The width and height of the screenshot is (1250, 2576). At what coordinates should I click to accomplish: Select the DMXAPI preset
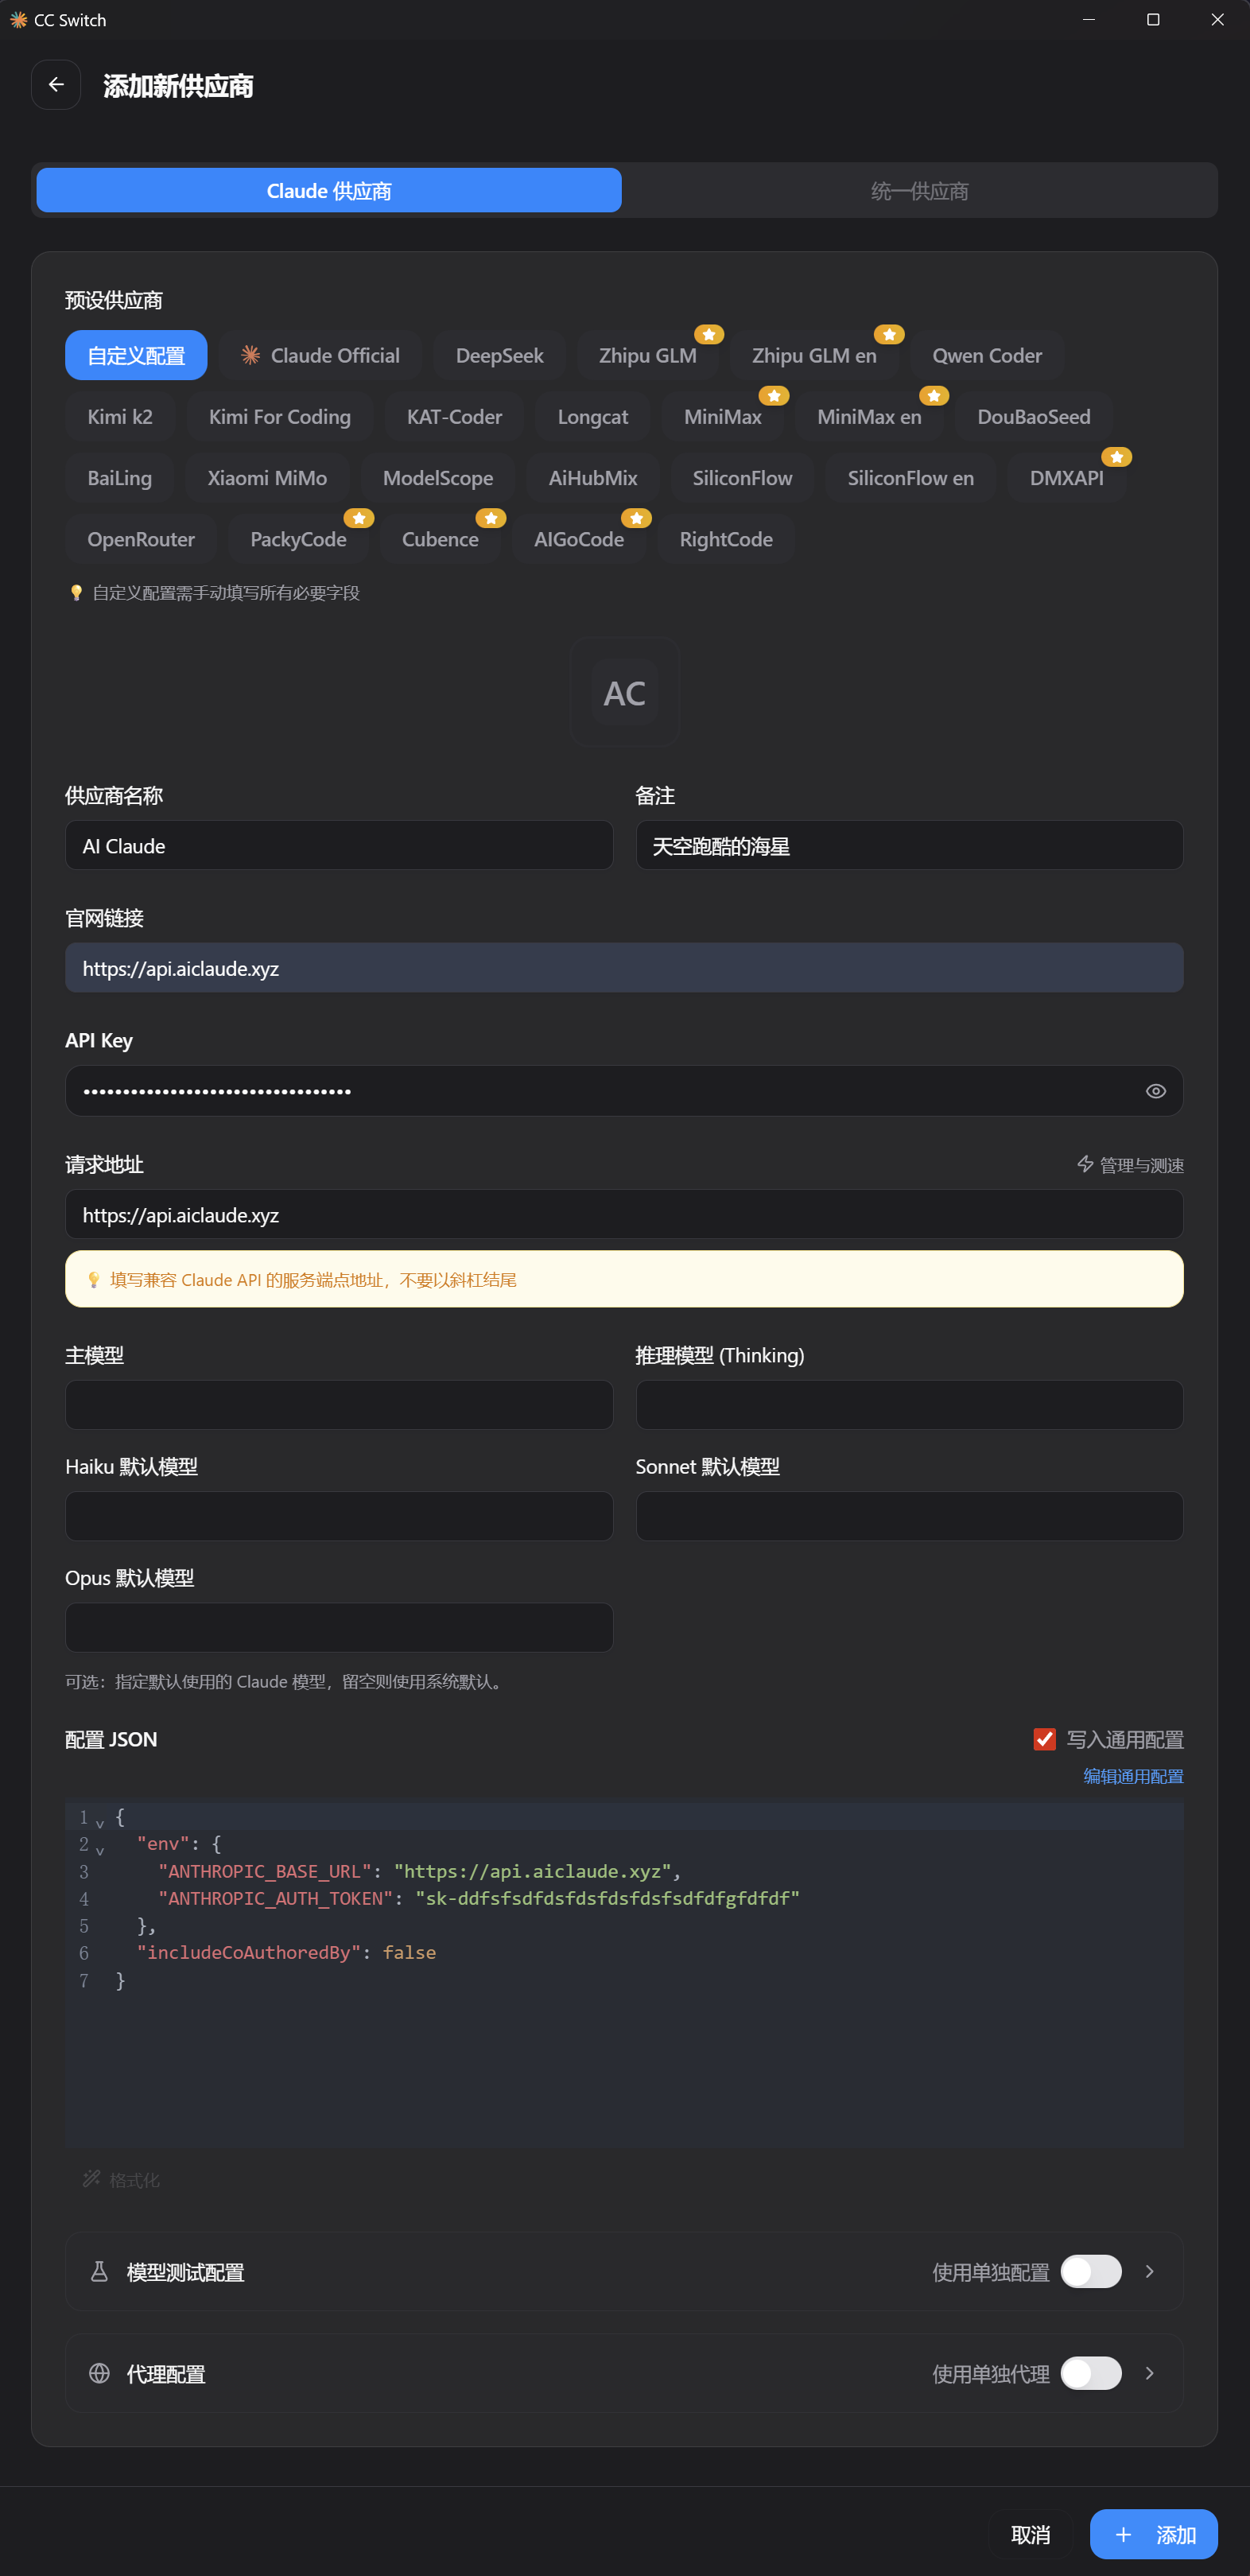coord(1067,478)
